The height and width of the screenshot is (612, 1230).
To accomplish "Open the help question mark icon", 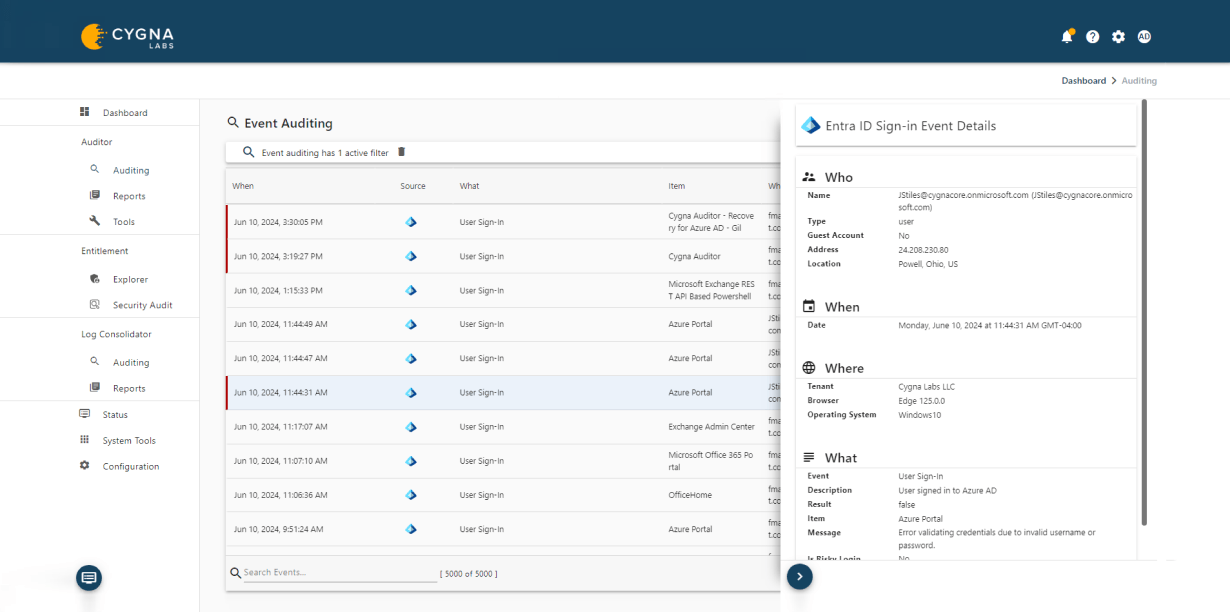I will coord(1093,36).
